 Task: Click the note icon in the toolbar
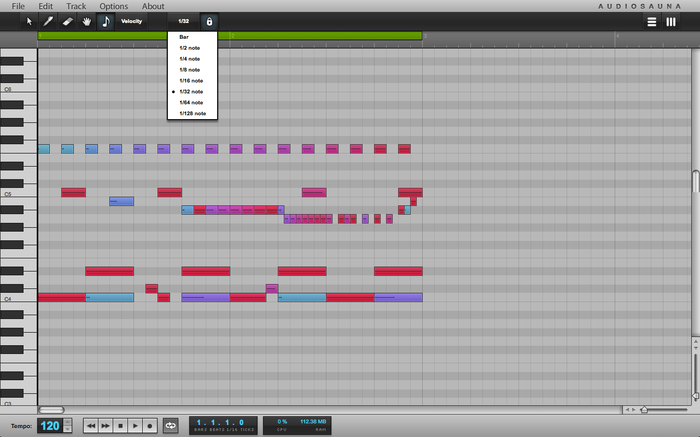click(105, 20)
